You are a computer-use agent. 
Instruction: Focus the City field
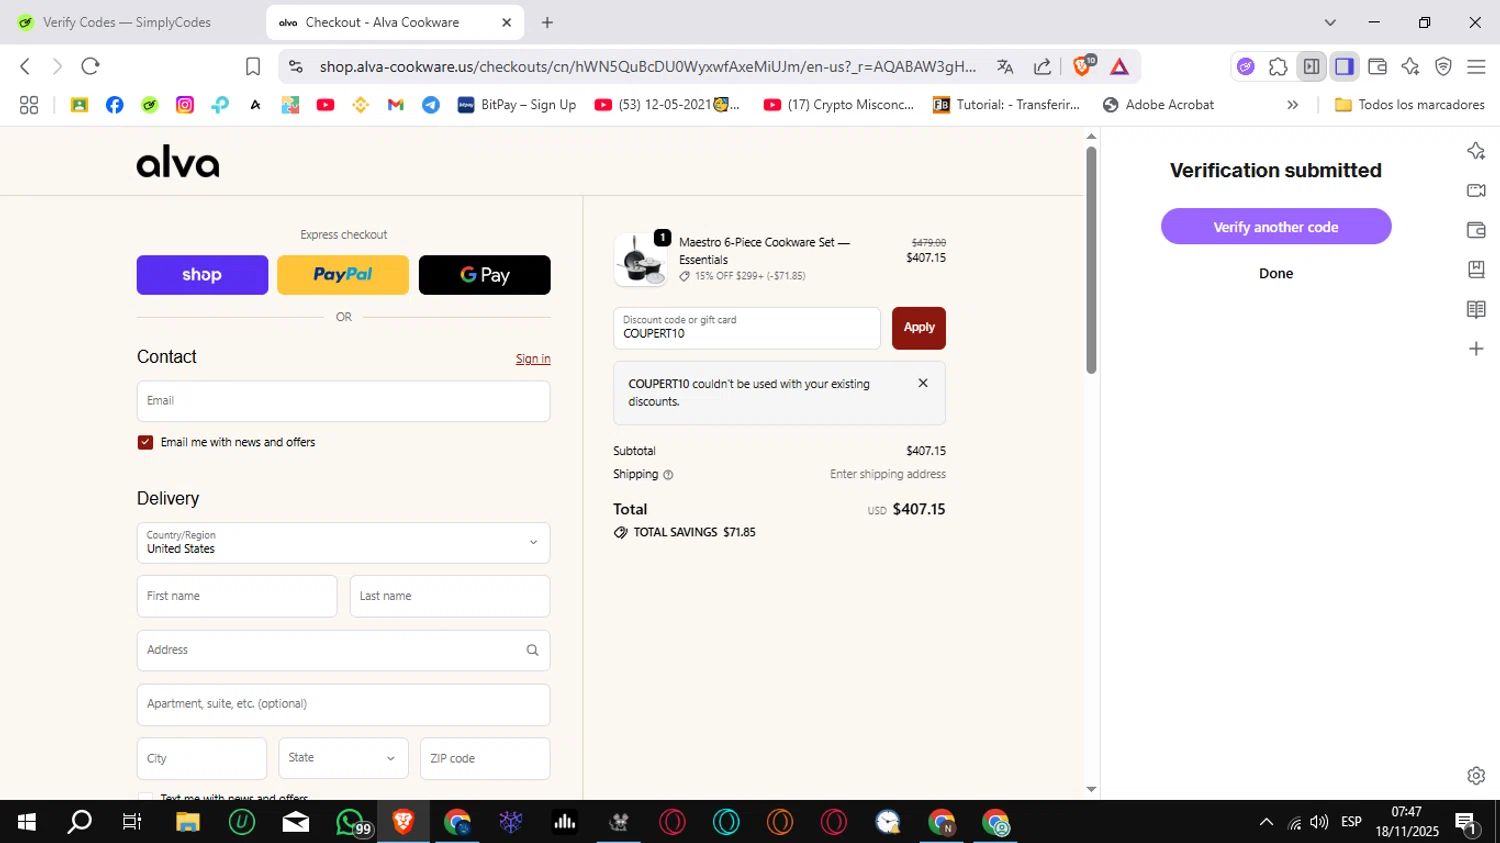pos(202,758)
